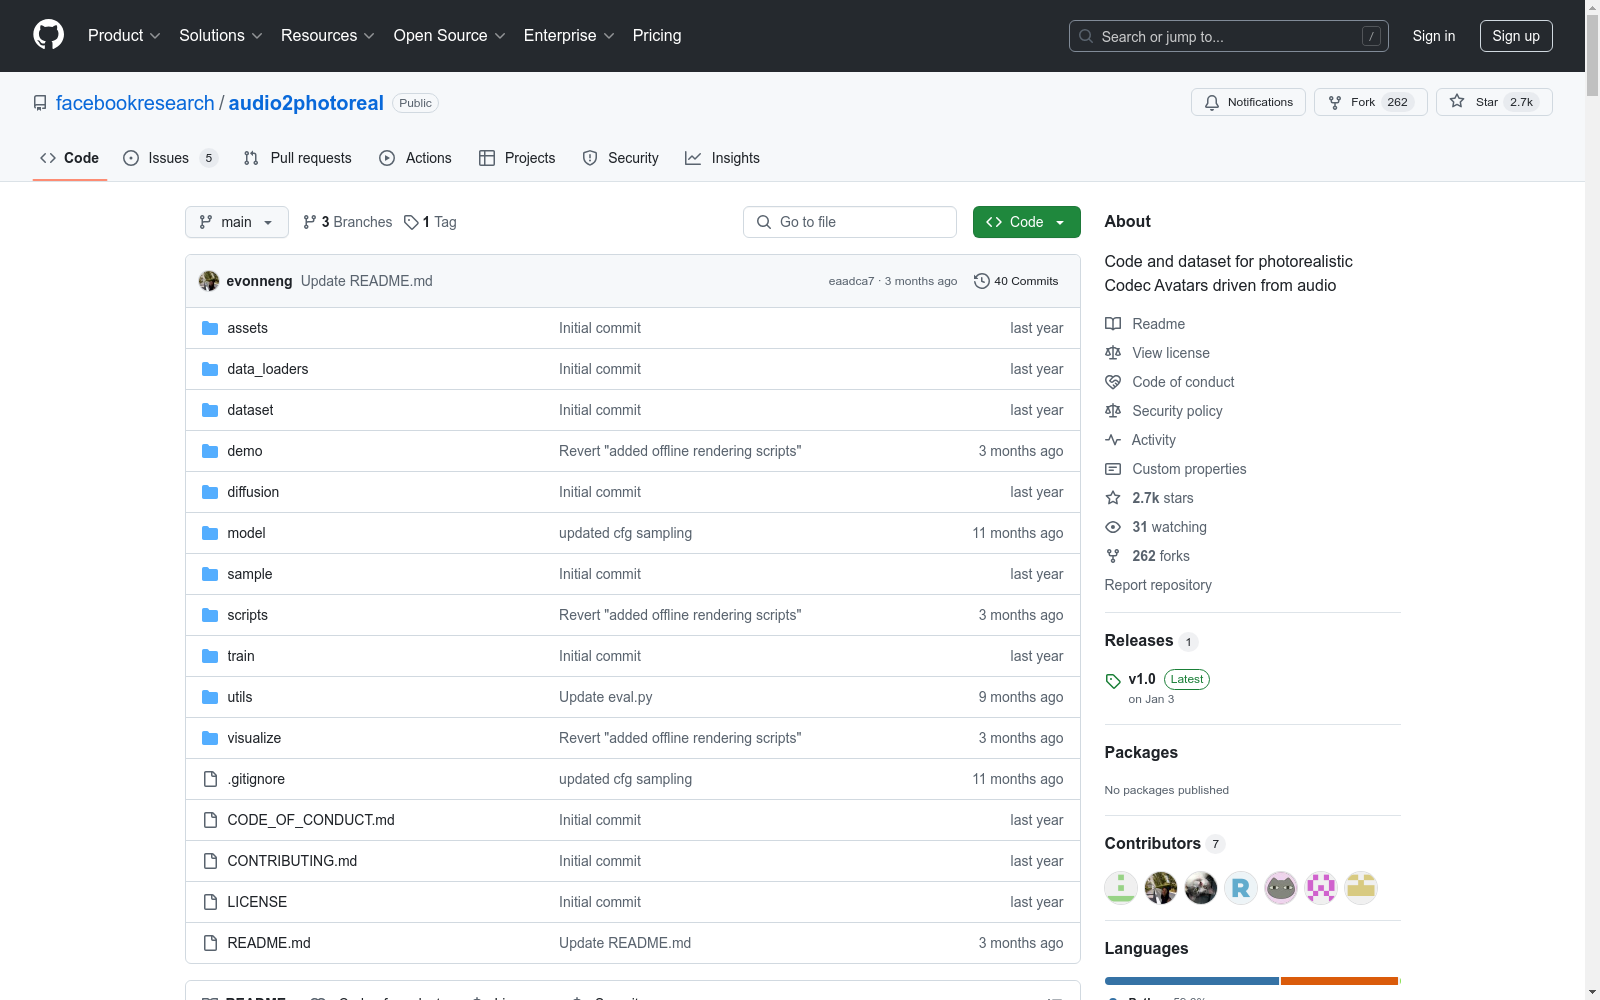Expand the green Code dropdown
This screenshot has width=1600, height=1000.
click(1026, 222)
